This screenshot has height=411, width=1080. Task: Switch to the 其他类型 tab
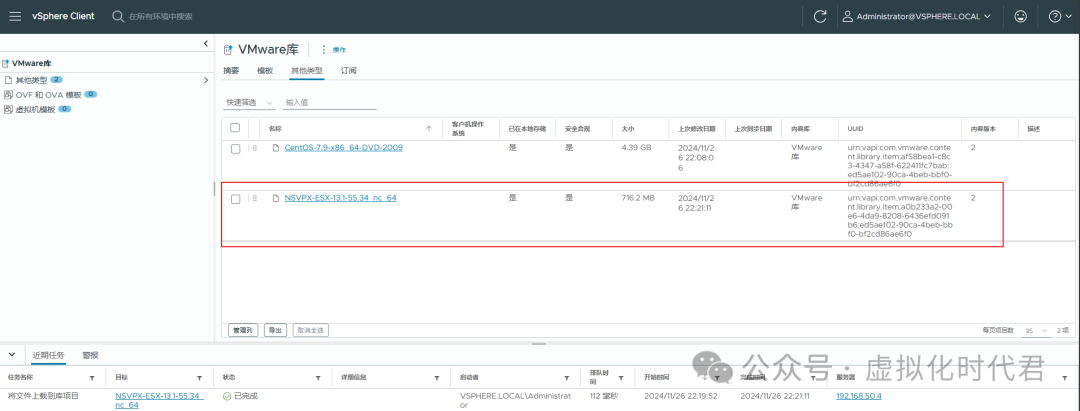pos(307,71)
